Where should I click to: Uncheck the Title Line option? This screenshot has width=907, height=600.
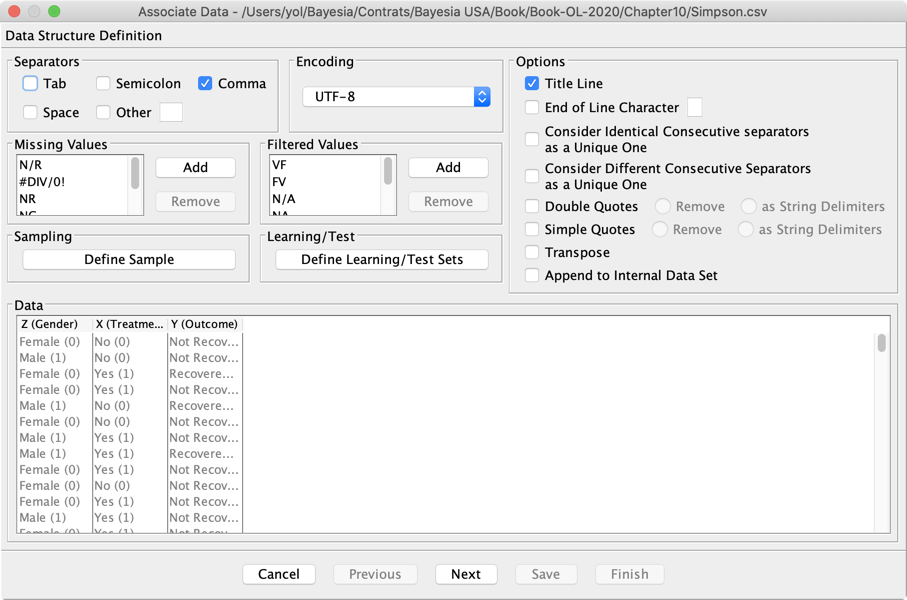point(532,84)
